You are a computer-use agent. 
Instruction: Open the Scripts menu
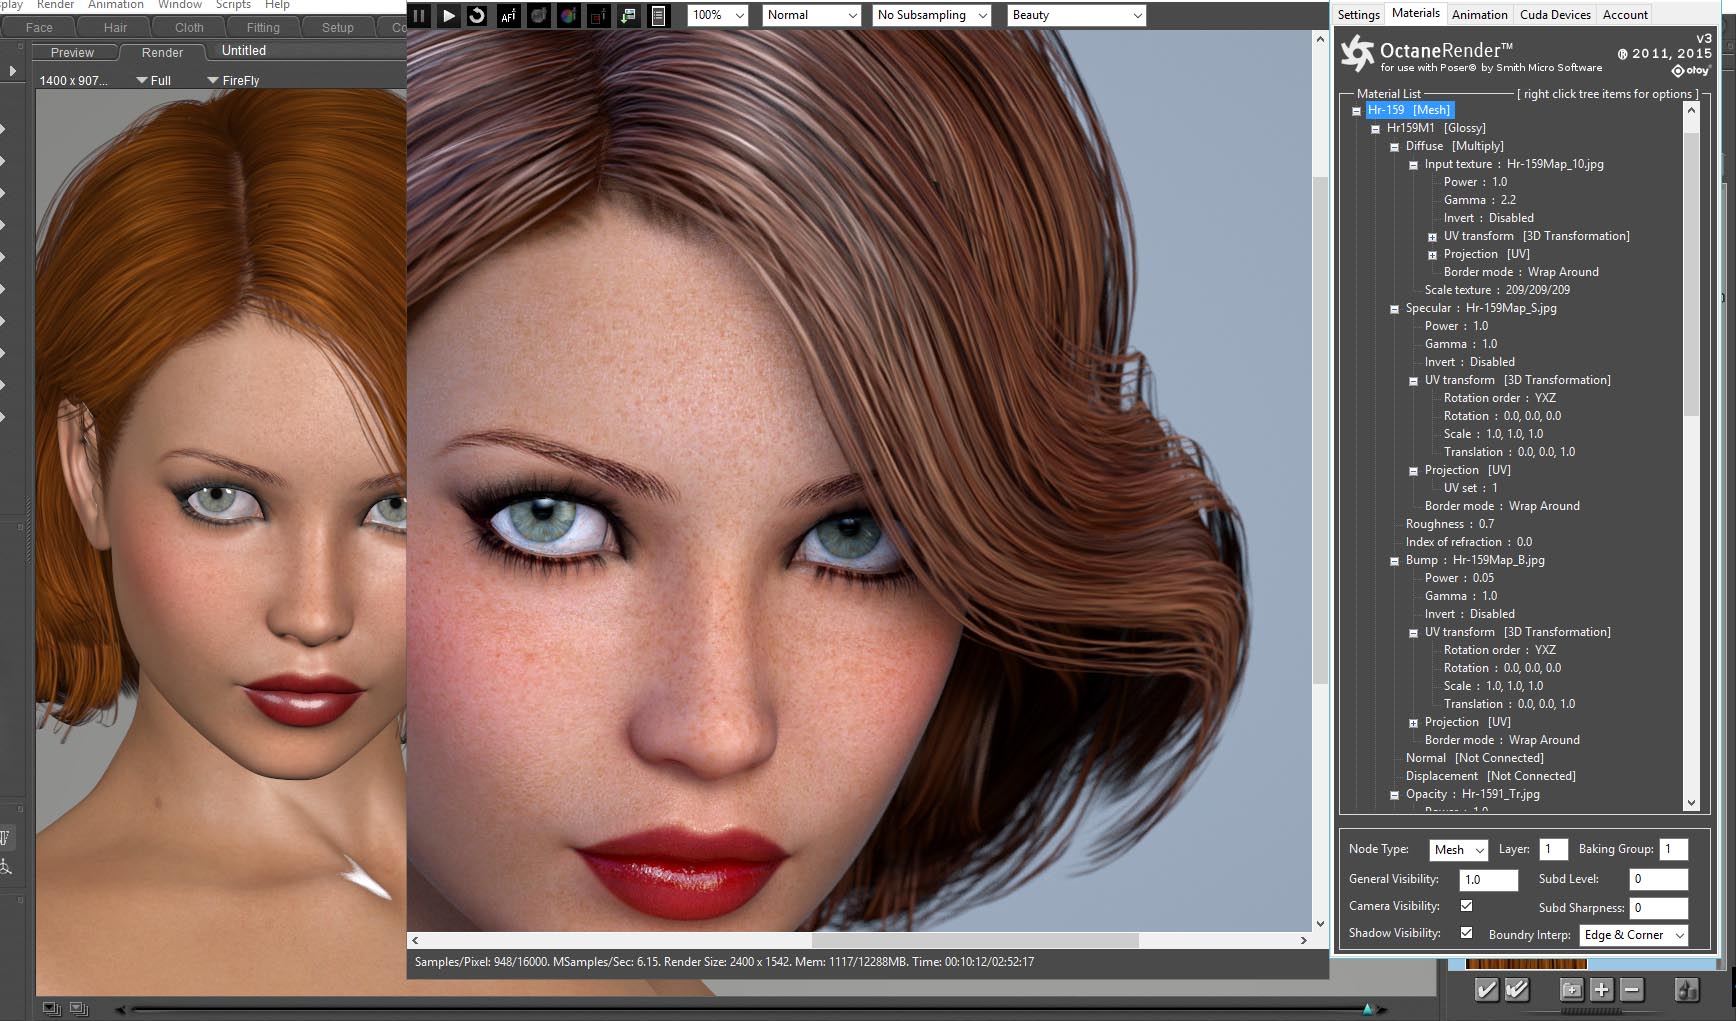click(x=233, y=5)
